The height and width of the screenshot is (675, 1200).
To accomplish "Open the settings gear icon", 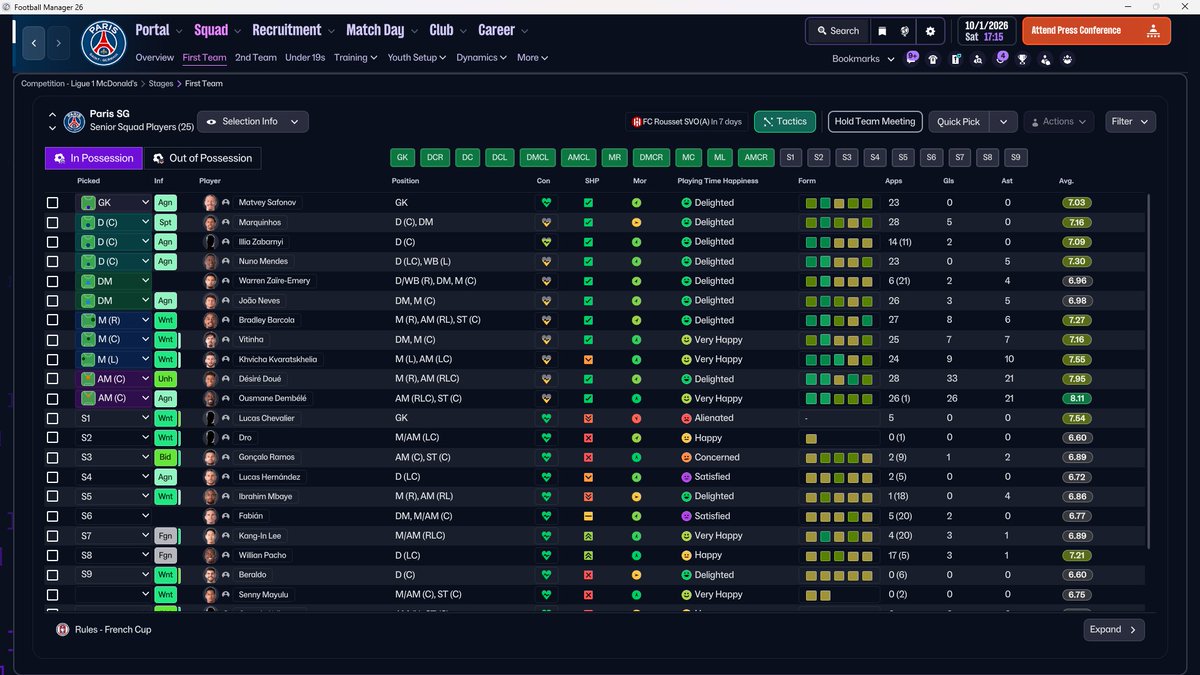I will pyautogui.click(x=930, y=31).
